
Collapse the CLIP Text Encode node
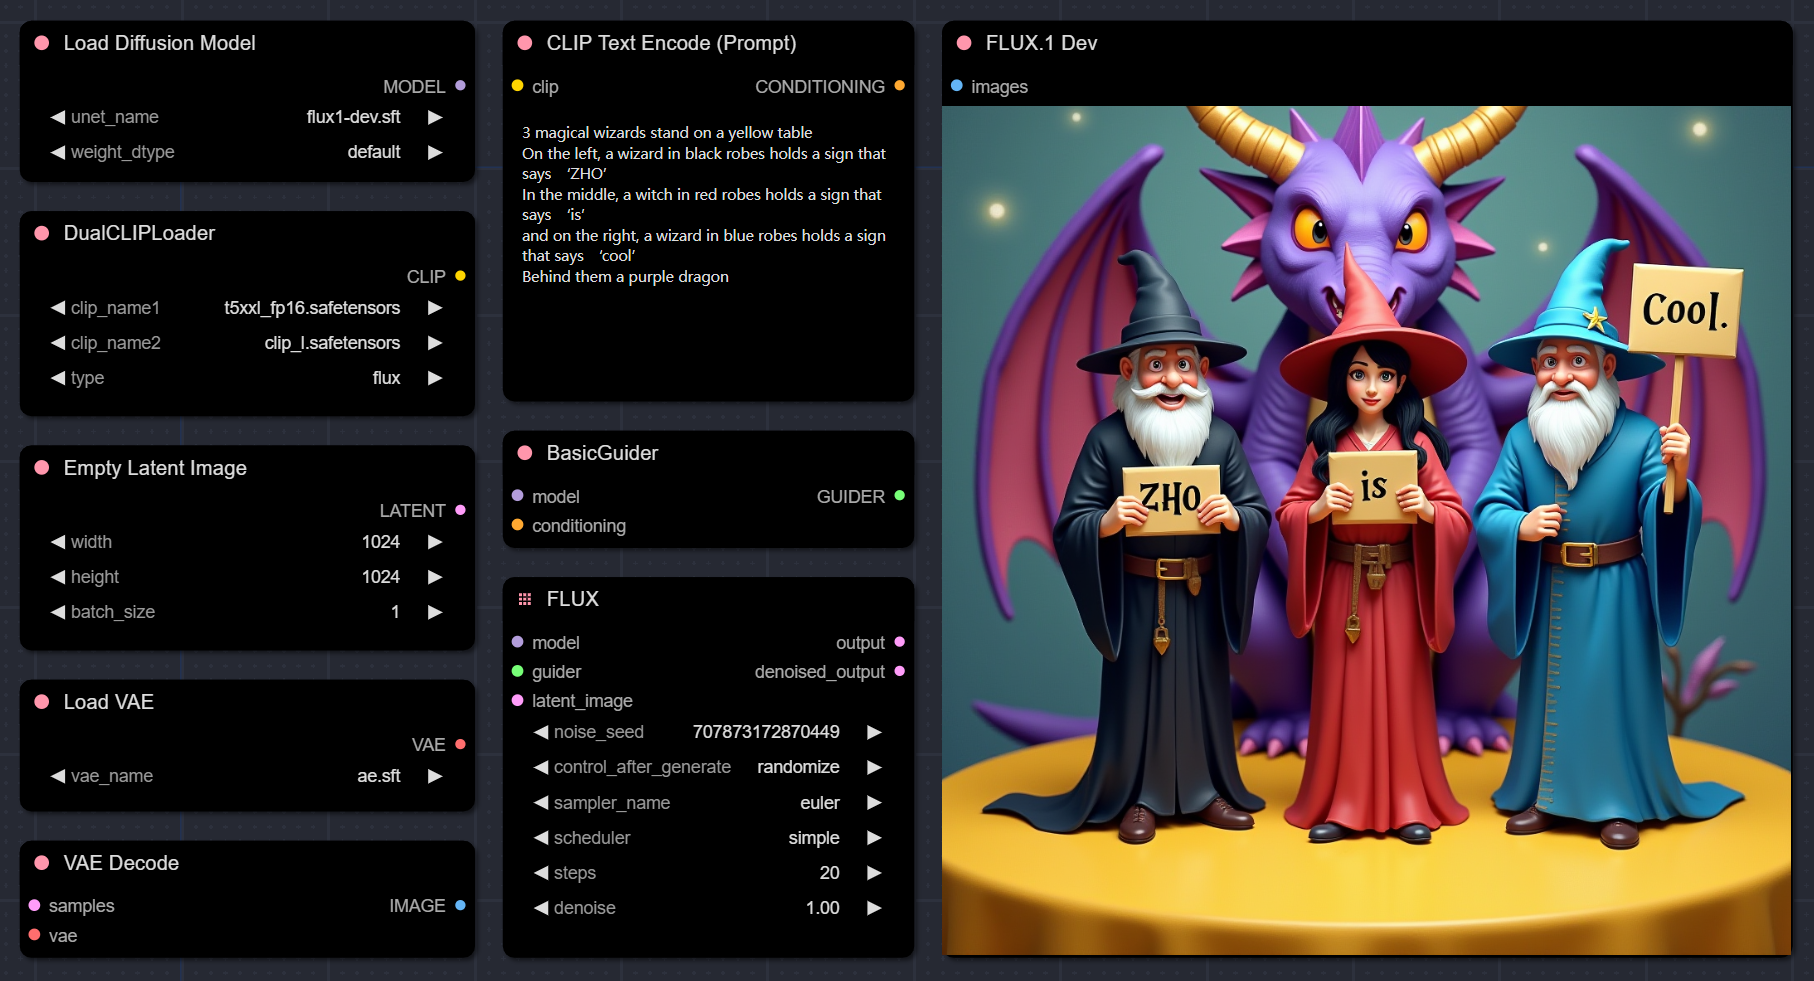524,43
